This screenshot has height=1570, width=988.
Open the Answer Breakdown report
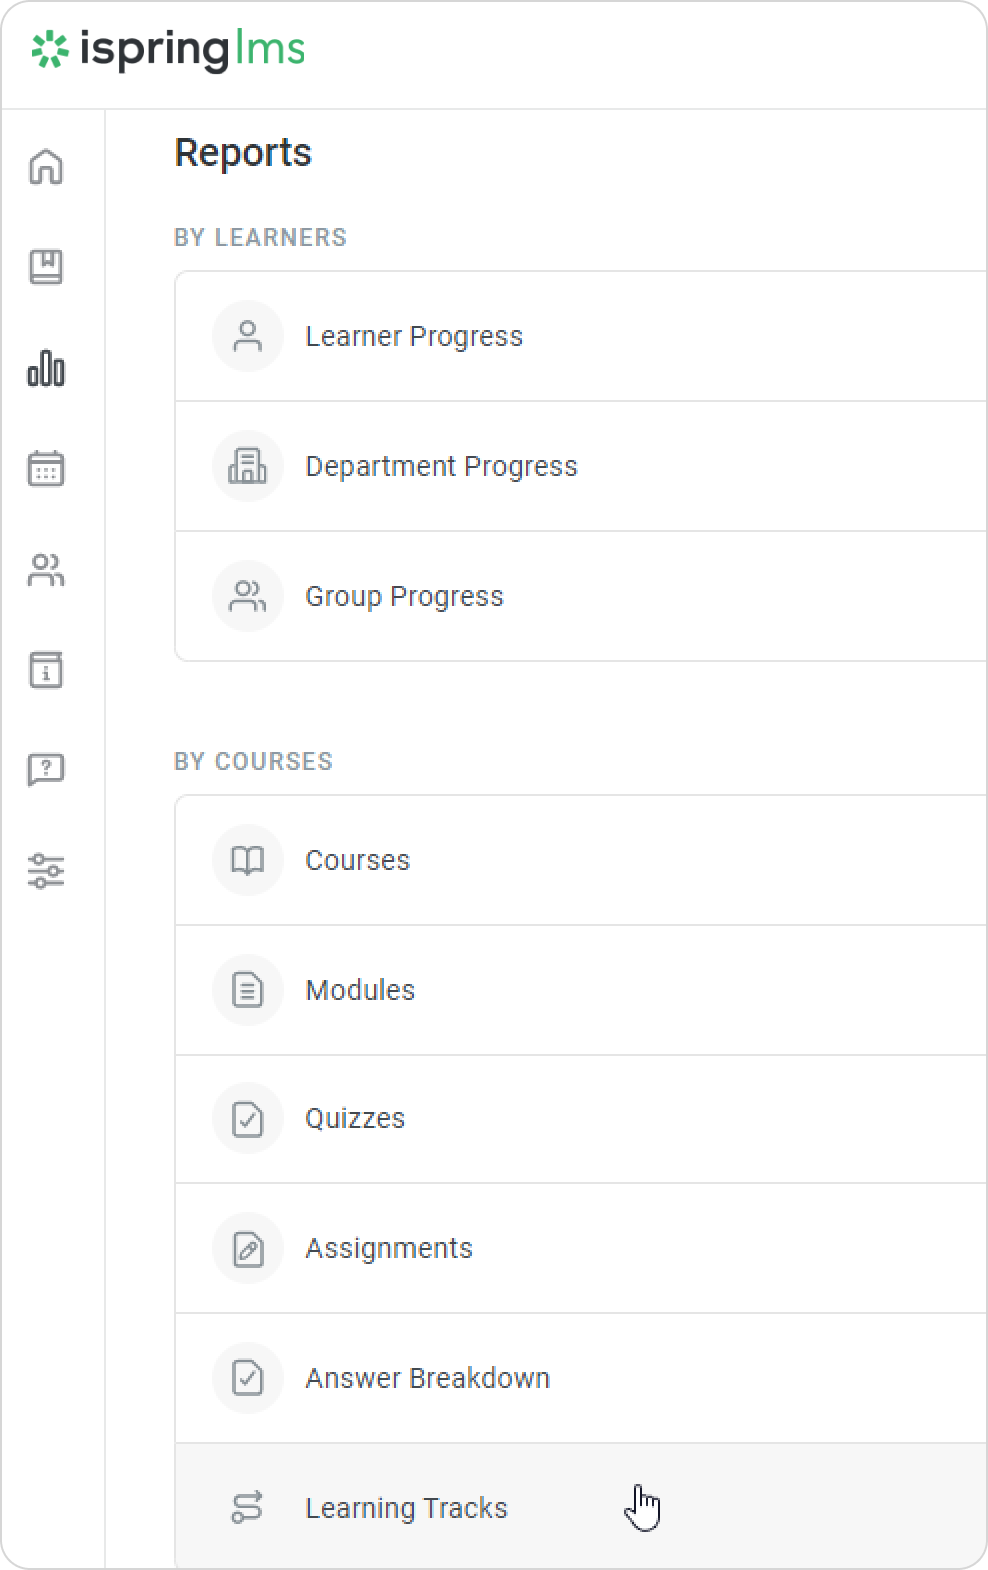[427, 1379]
